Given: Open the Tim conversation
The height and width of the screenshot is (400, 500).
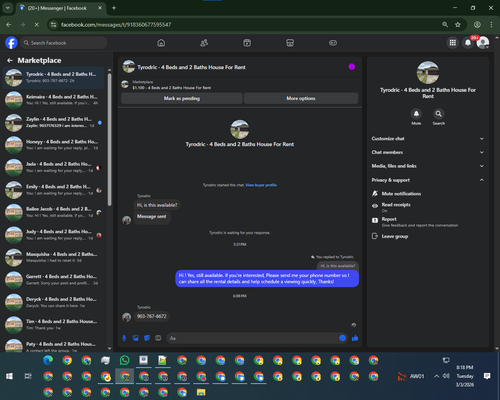Looking at the screenshot, I should [x=54, y=325].
